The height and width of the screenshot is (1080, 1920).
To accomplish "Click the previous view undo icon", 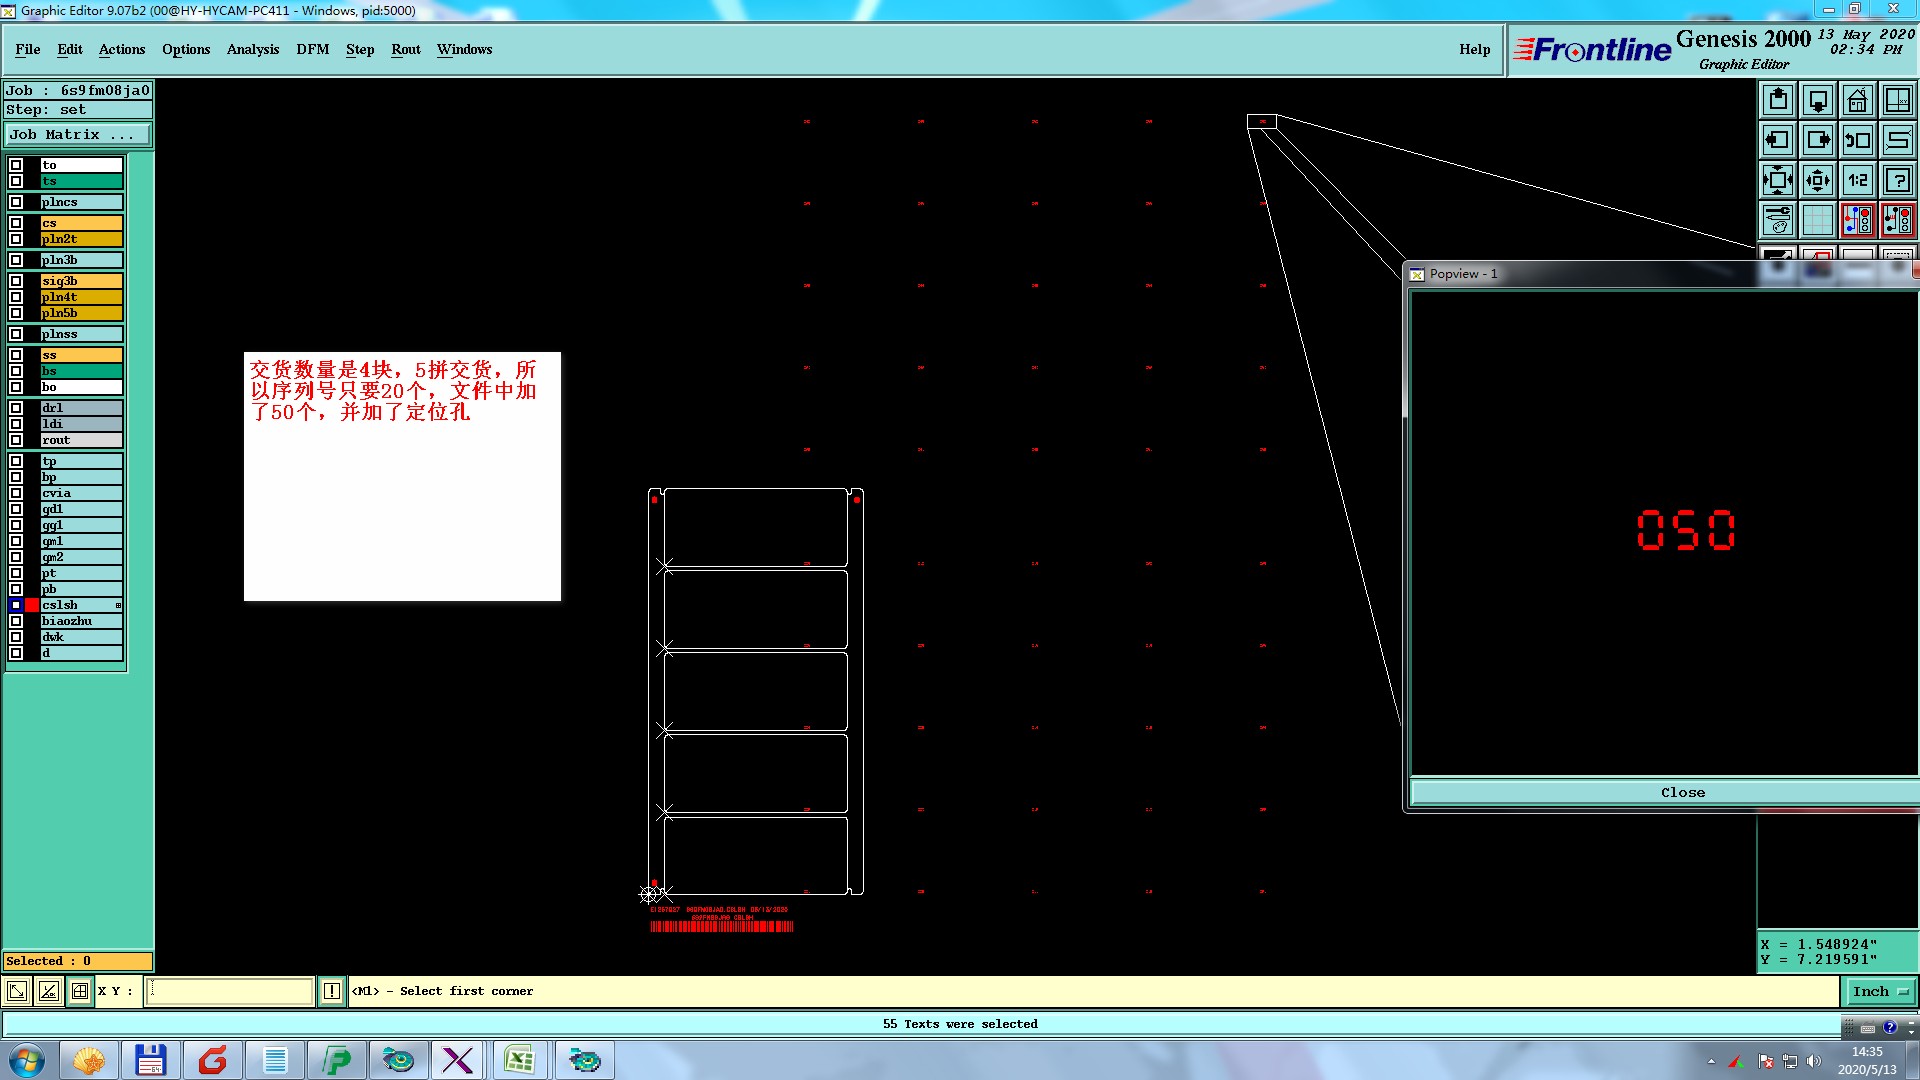I will click(1857, 140).
